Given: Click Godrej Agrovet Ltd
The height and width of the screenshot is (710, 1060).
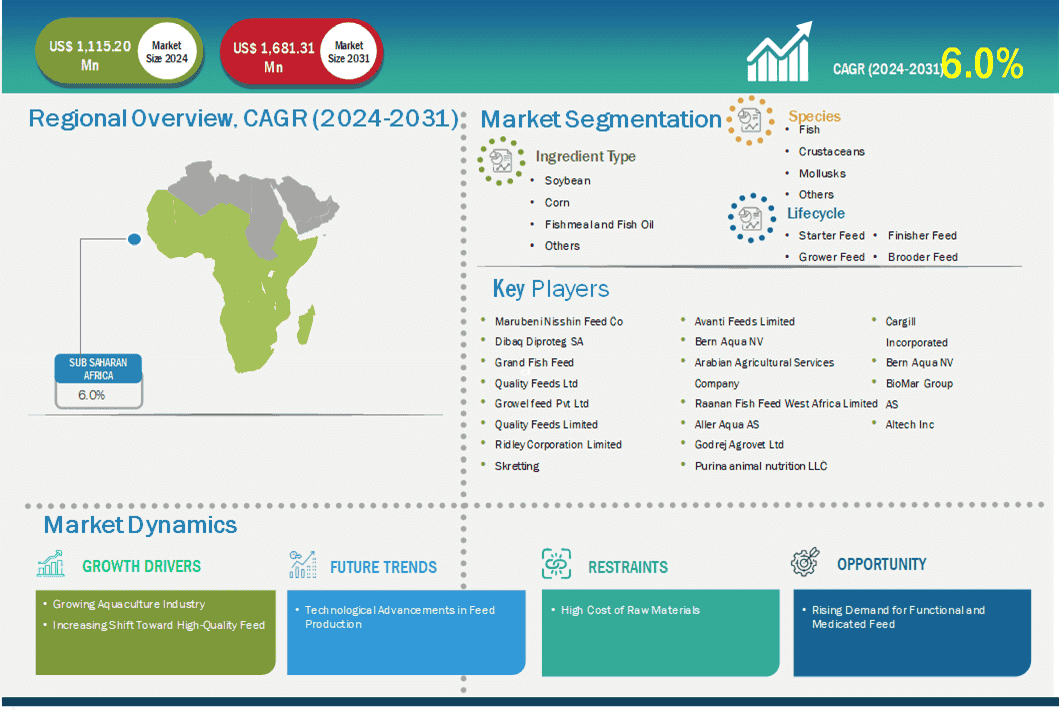Looking at the screenshot, I should (x=739, y=444).
